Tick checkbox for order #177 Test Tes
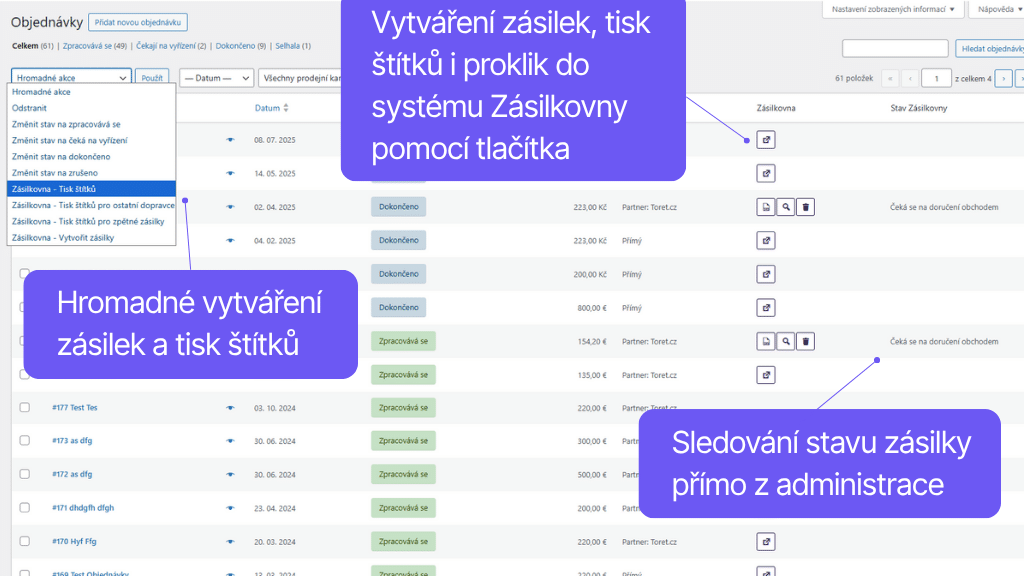This screenshot has height=576, width=1024. [25, 408]
